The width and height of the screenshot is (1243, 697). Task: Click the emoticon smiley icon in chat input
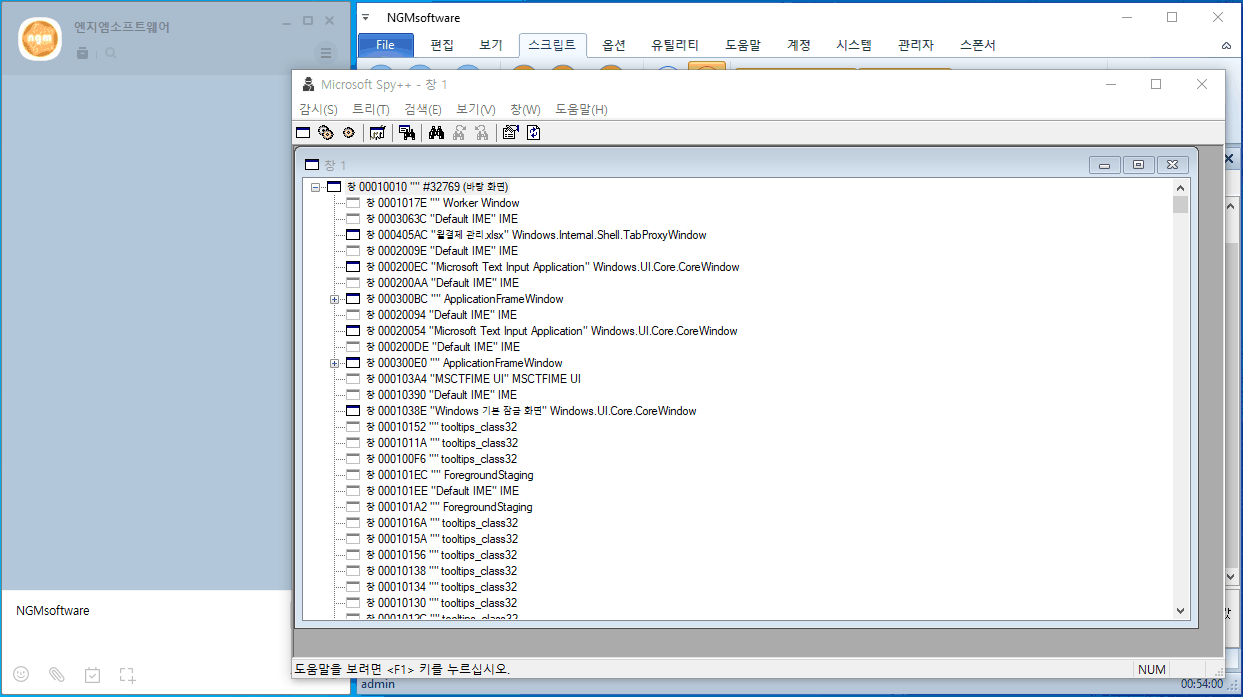21,675
